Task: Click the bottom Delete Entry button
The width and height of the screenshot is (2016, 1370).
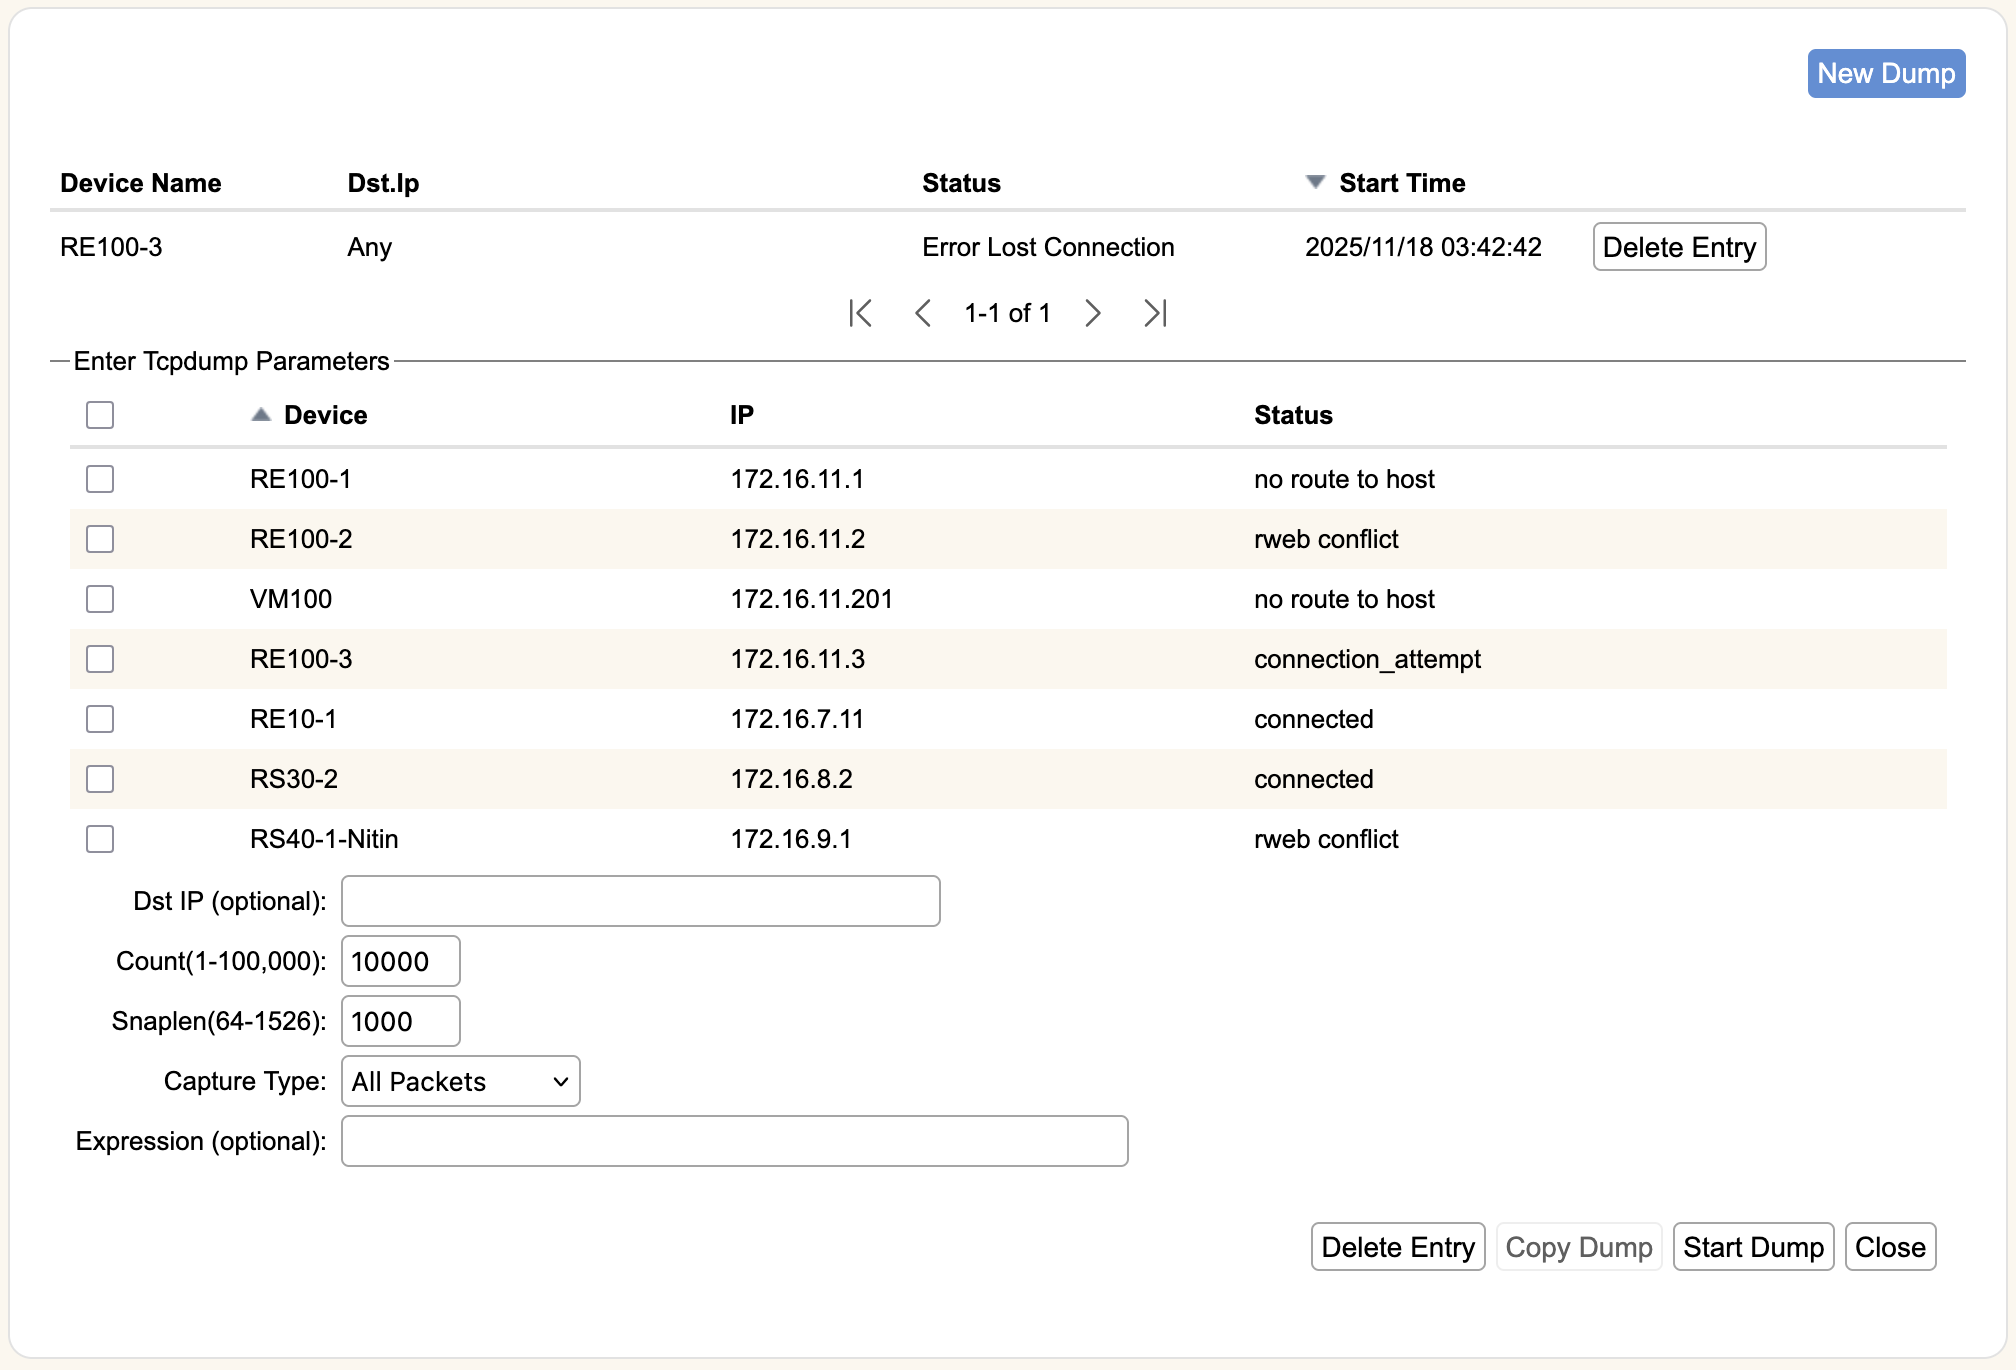Action: 1398,1247
